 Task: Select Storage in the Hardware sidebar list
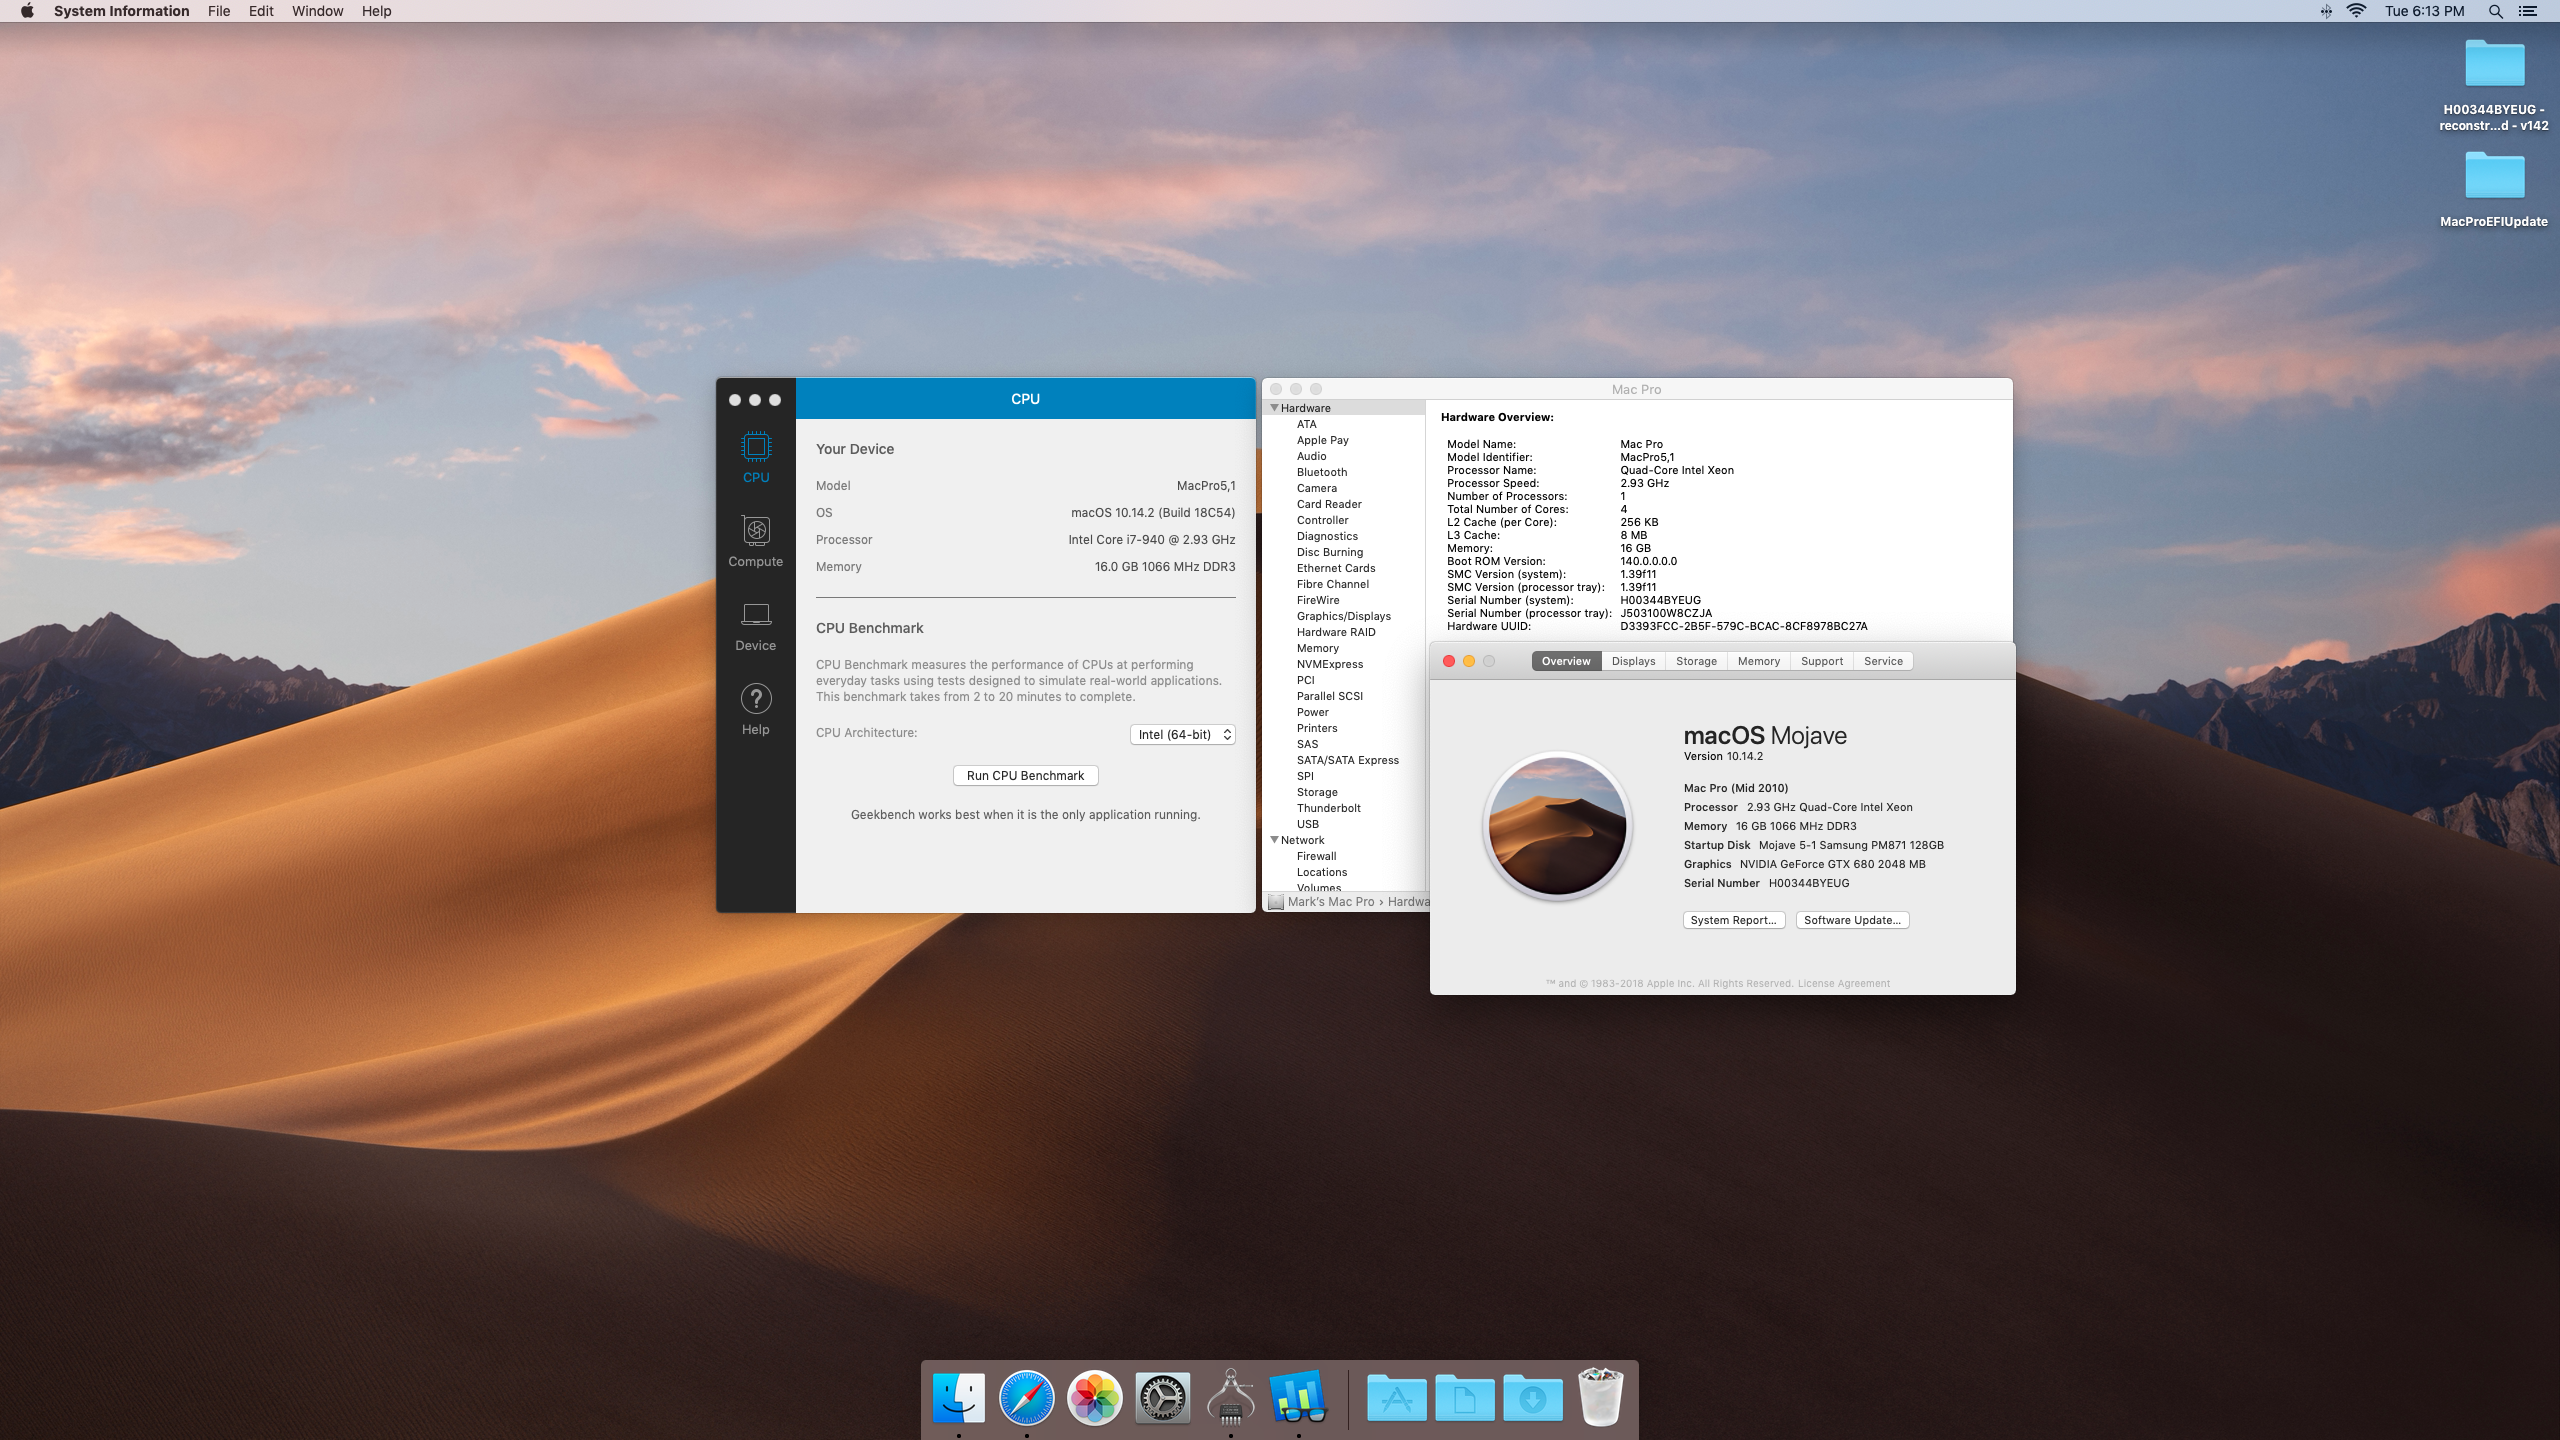click(1316, 792)
